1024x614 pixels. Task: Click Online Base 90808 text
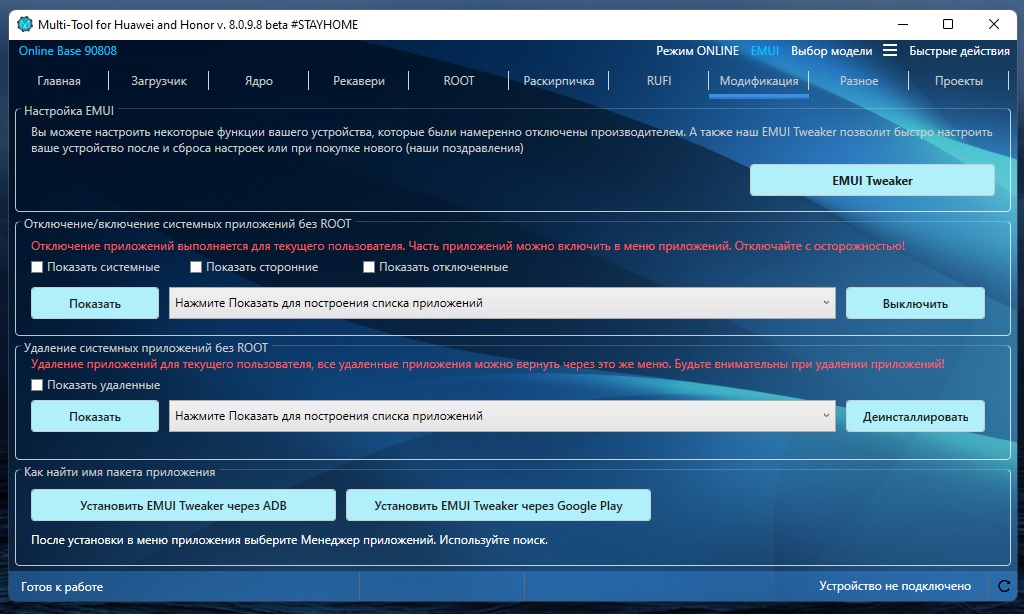[x=68, y=51]
